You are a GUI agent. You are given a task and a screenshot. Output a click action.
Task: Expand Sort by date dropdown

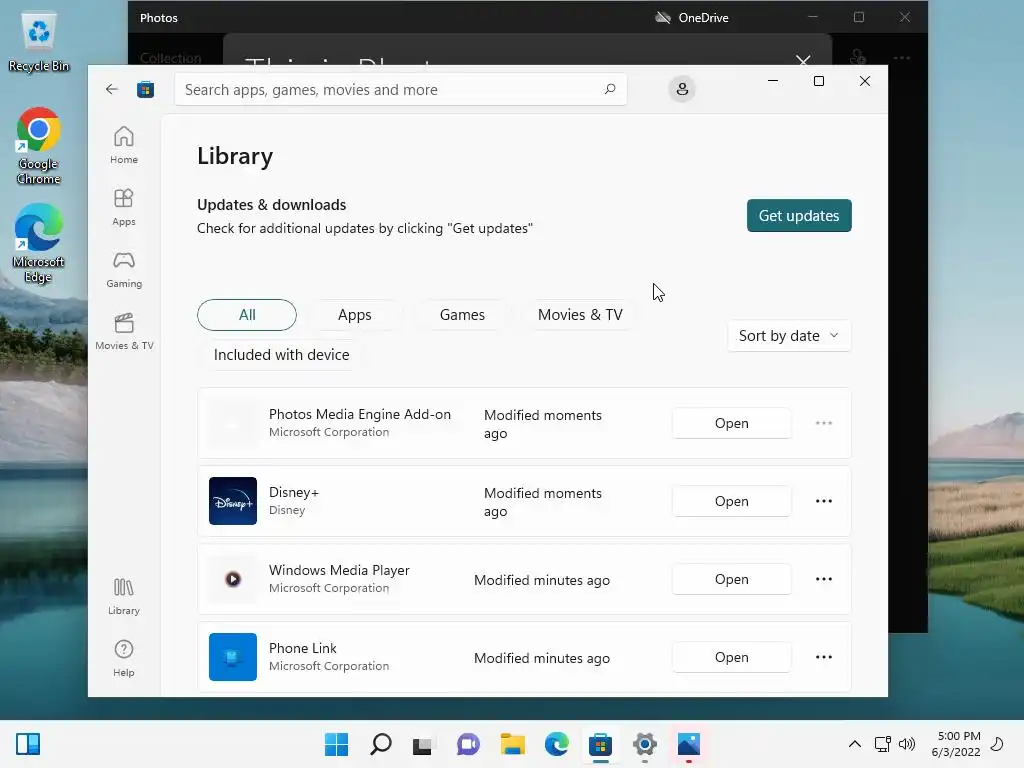click(x=789, y=336)
